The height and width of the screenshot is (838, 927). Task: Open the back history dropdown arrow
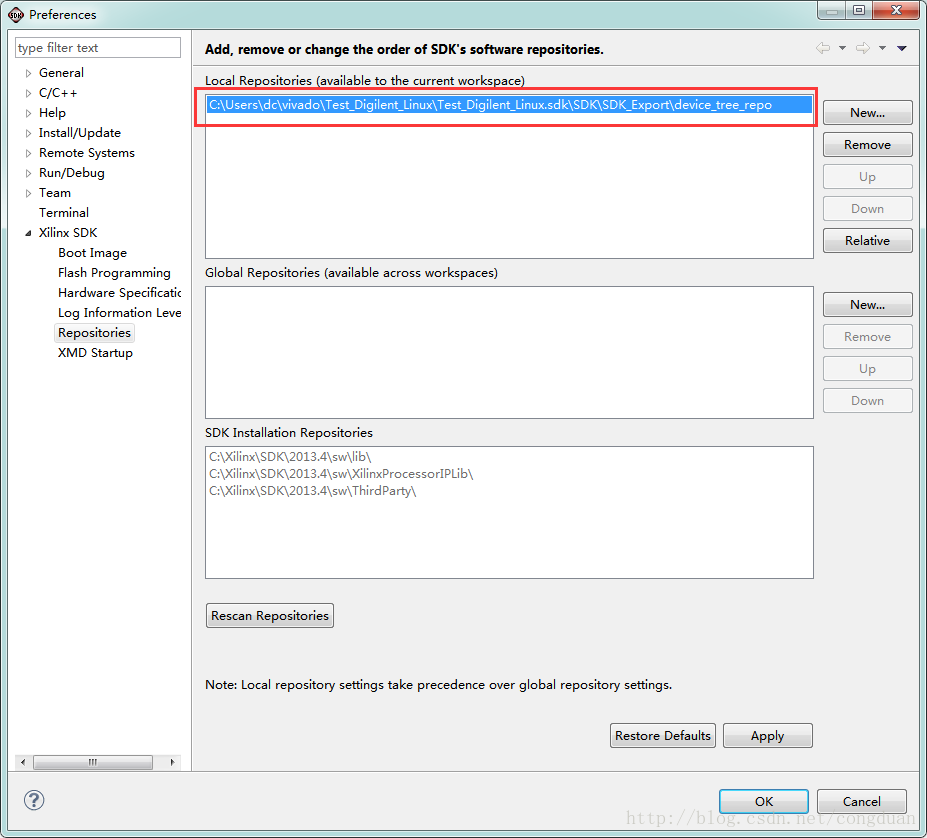842,48
